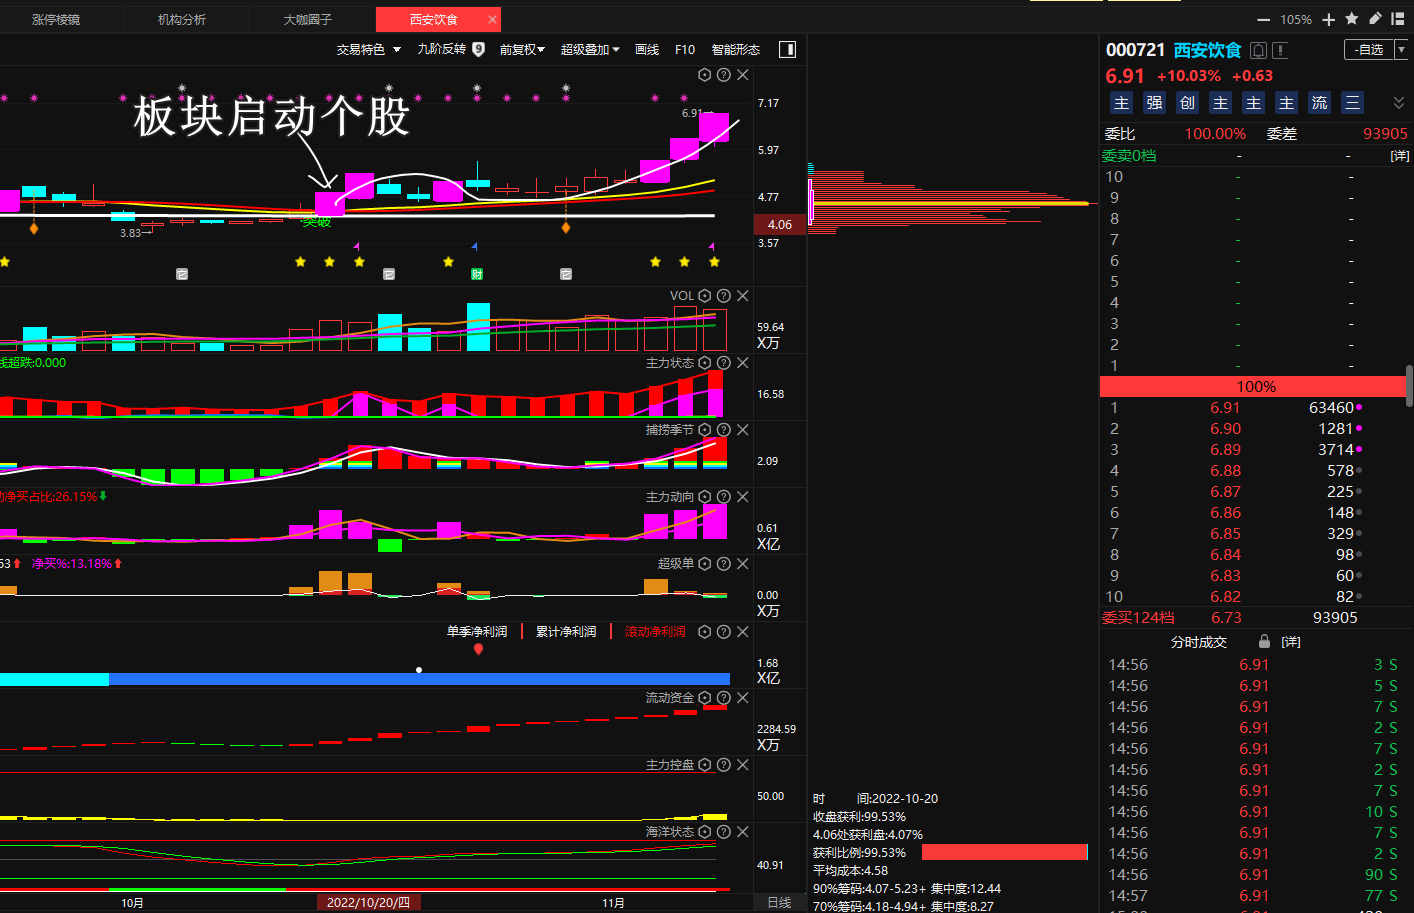Image resolution: width=1414 pixels, height=913 pixels.
Task: Close the VOL indicator panel
Action: (743, 296)
